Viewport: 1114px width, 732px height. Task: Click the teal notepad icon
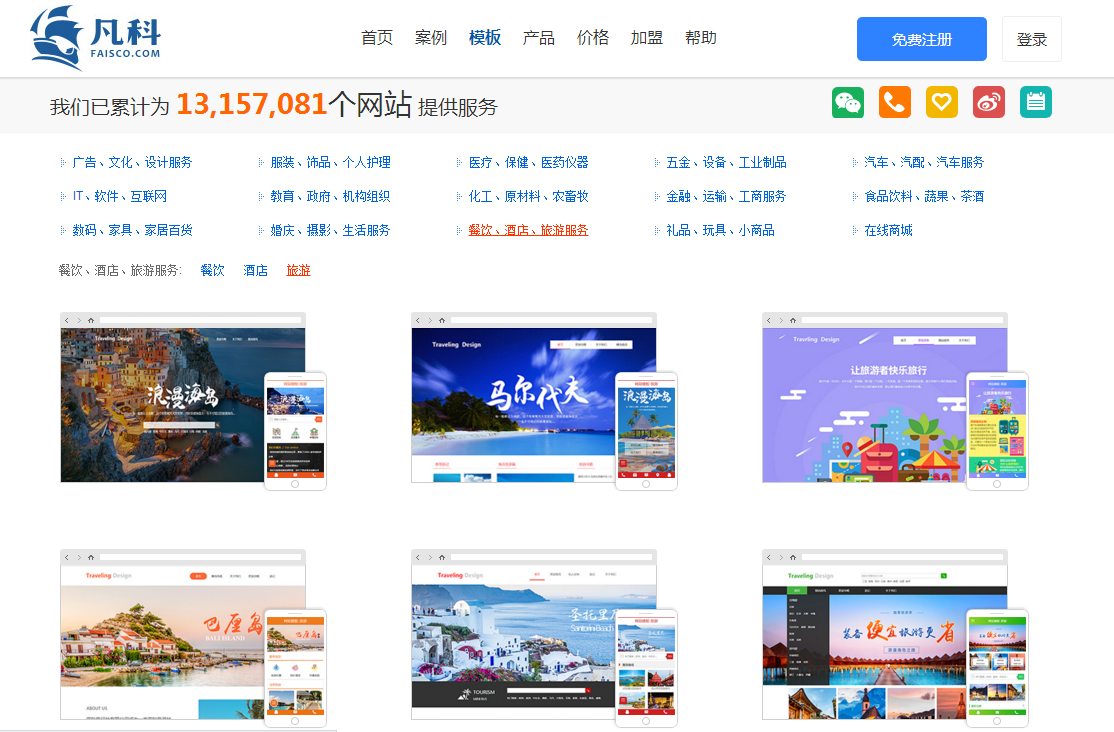click(1036, 102)
